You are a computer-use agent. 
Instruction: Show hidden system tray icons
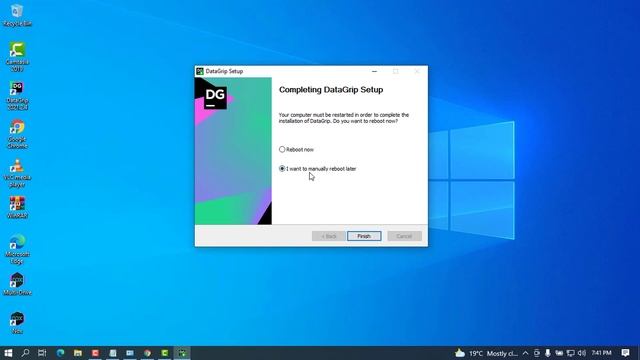tap(525, 353)
